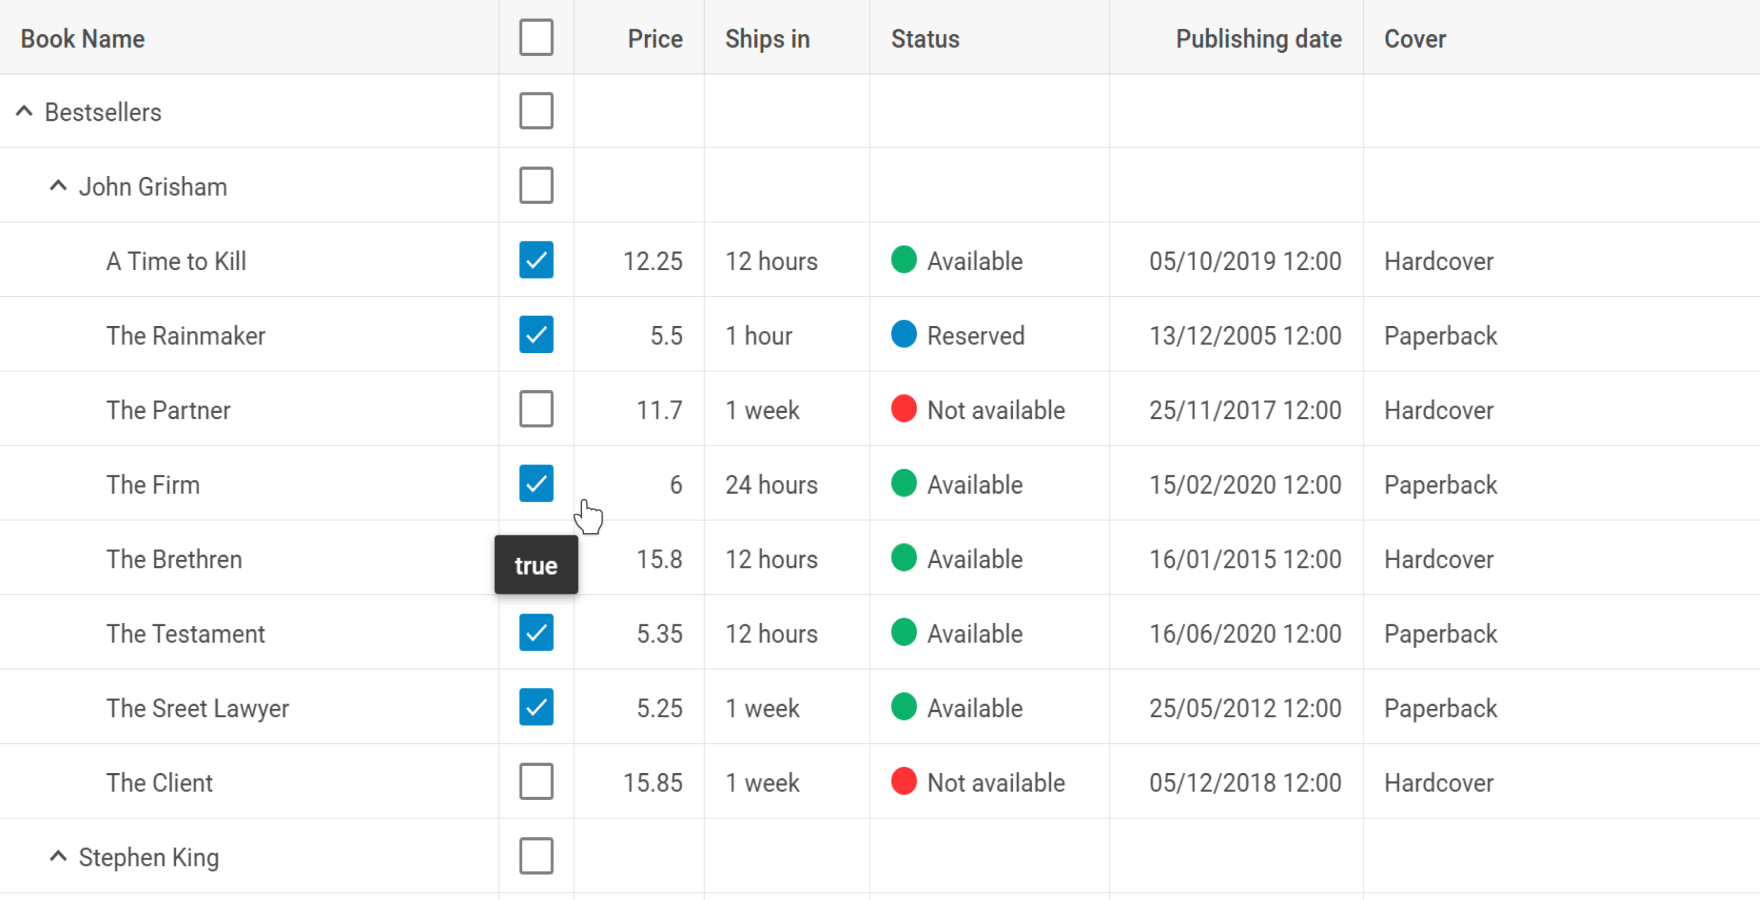Viewport: 1760px width, 900px height.
Task: Click green status dot for The Brethren
Action: (904, 557)
